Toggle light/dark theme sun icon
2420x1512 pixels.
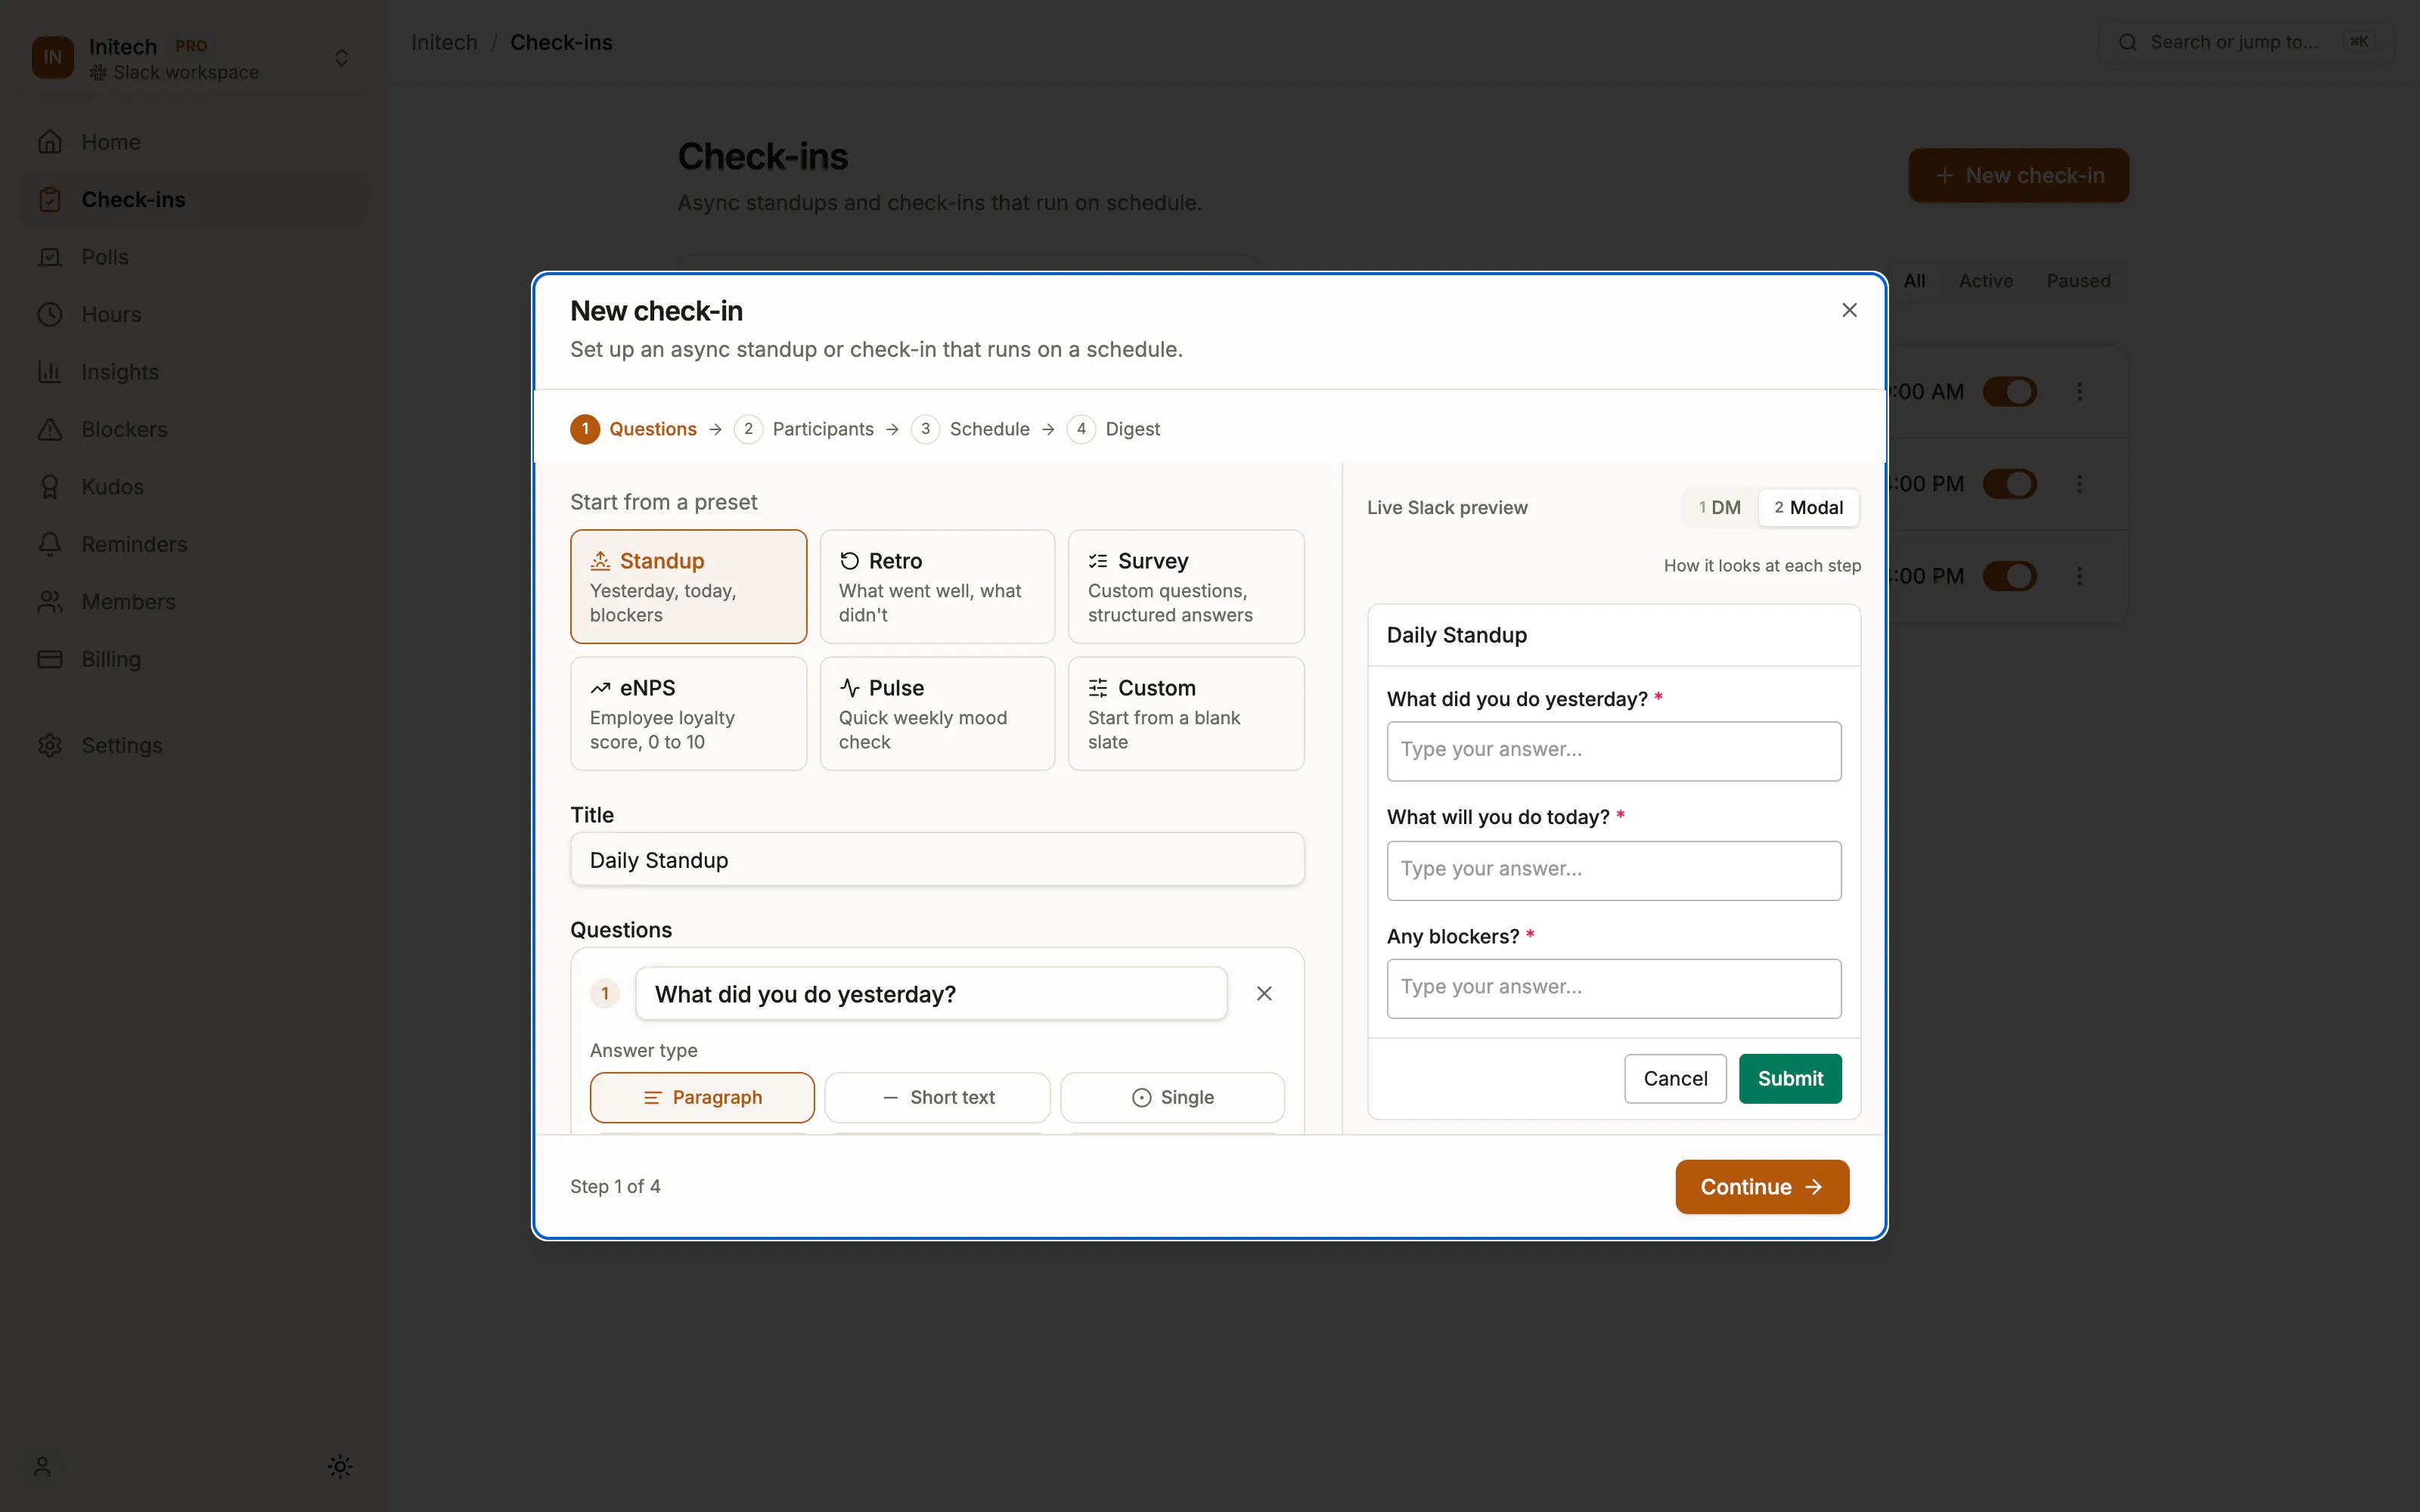pyautogui.click(x=340, y=1466)
